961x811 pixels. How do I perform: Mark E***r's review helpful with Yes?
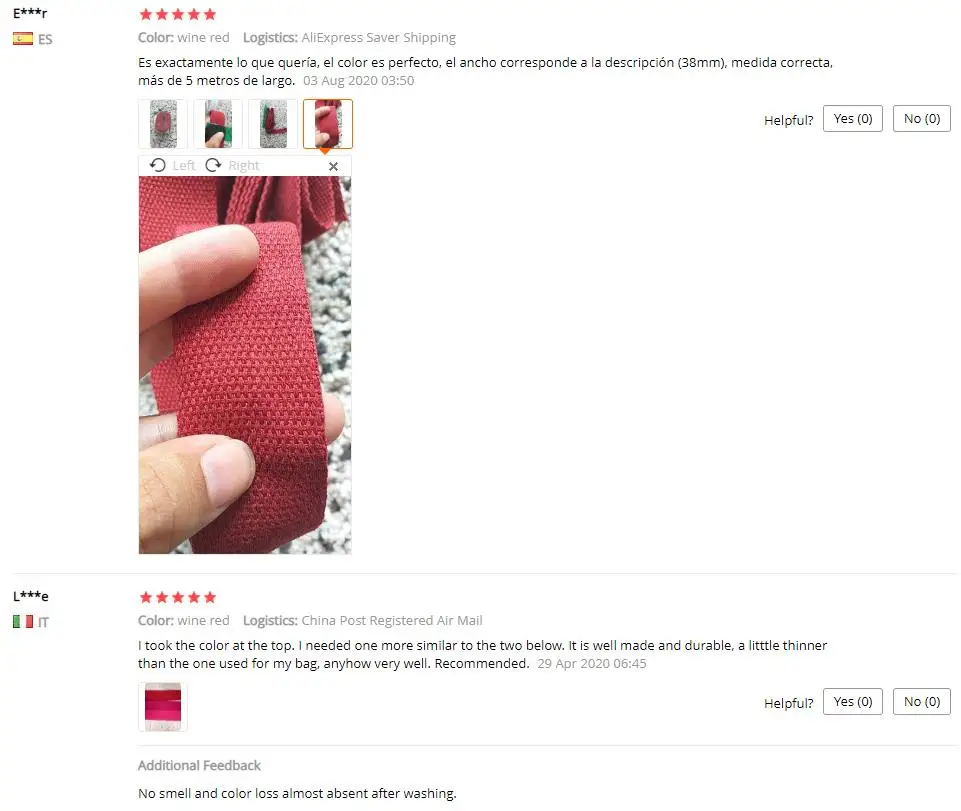pos(853,118)
